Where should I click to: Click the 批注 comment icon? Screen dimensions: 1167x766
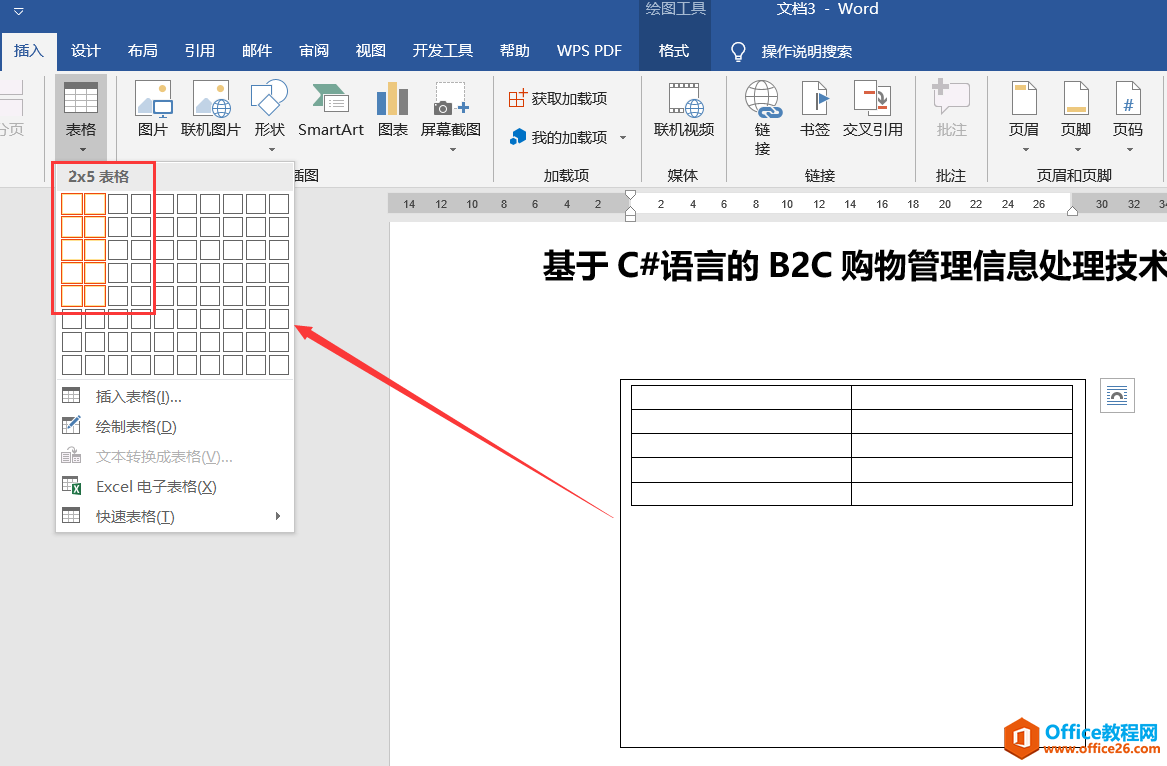(950, 109)
